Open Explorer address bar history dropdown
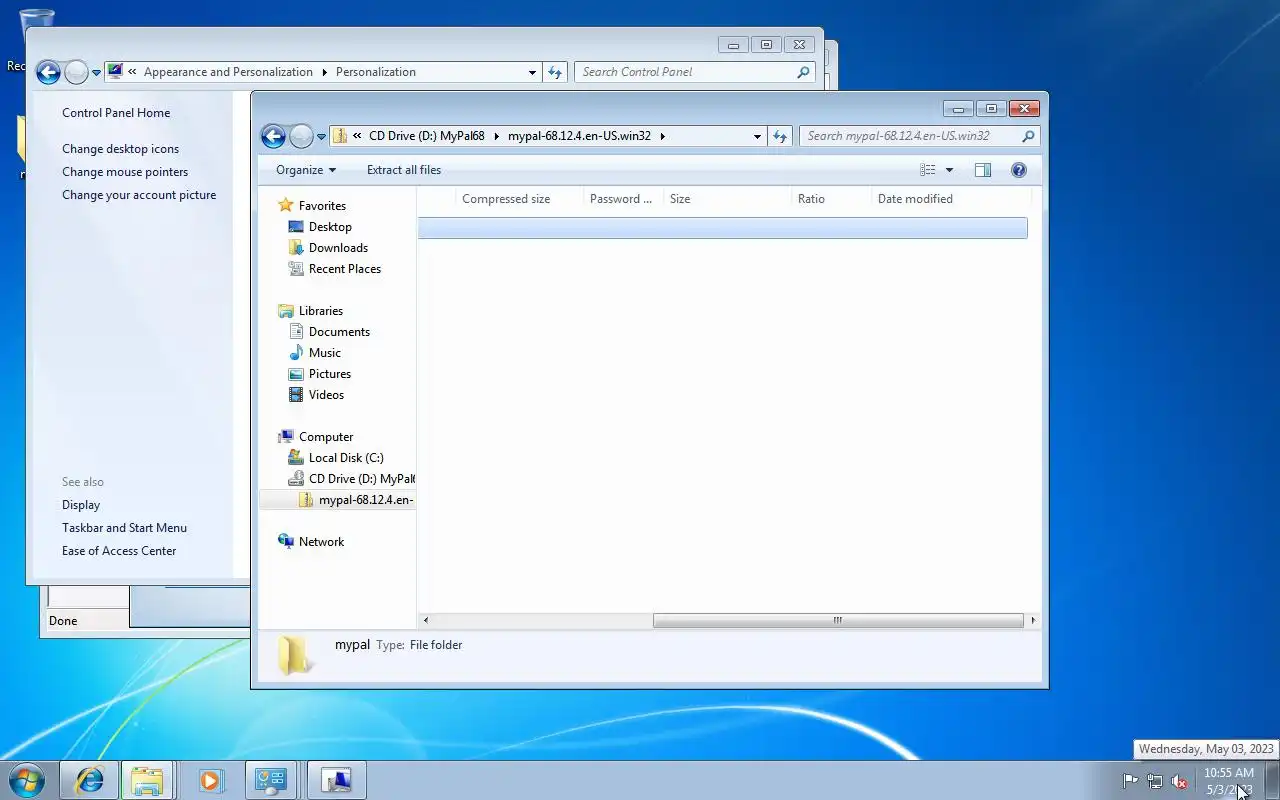1280x800 pixels. click(x=757, y=136)
